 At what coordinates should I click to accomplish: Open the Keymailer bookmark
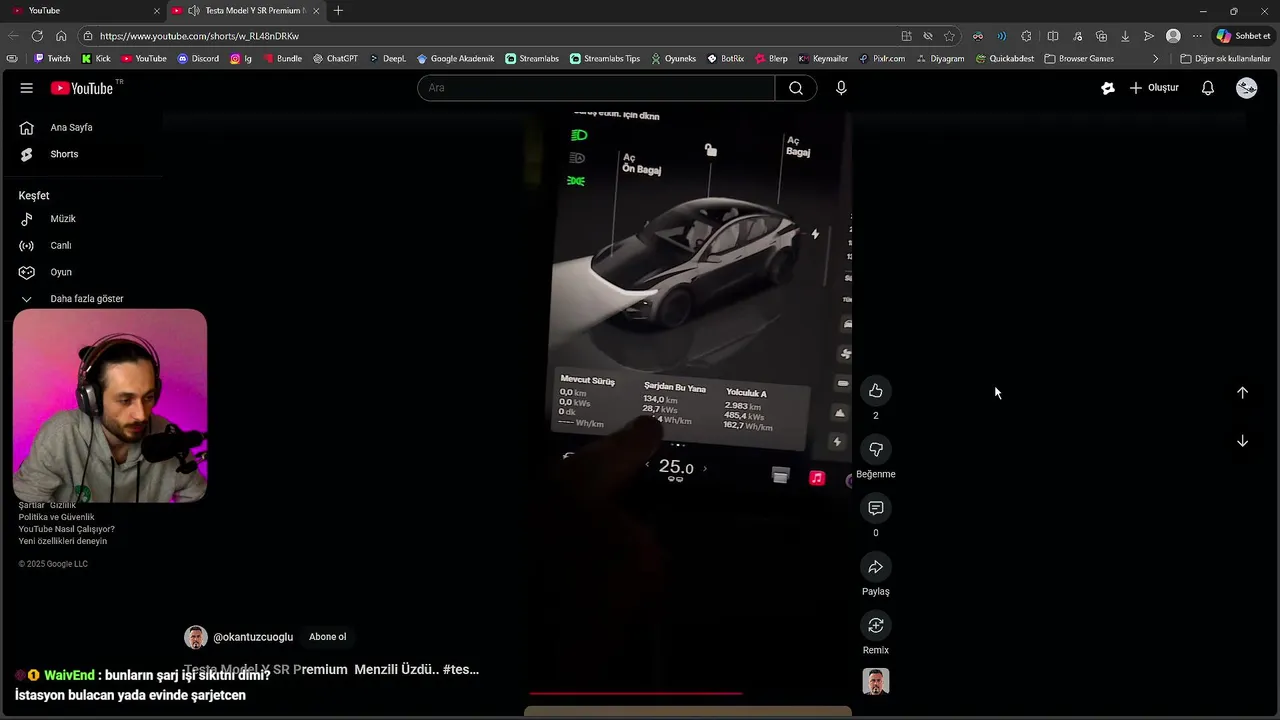coord(823,58)
